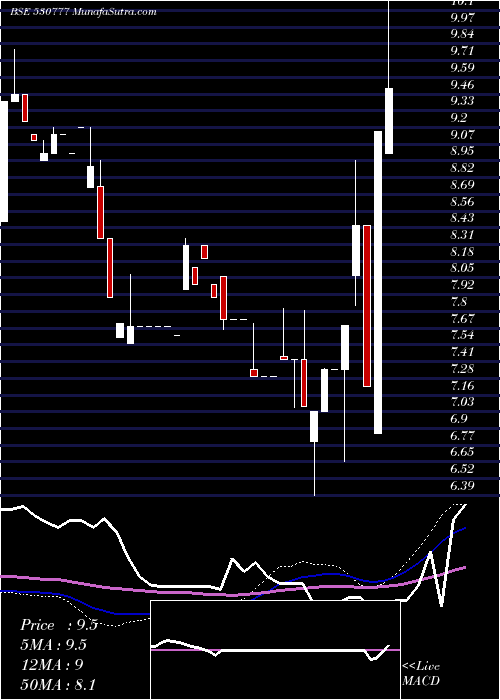Image resolution: width=500 pixels, height=700 pixels.
Task: Click the 8.18 price axis label
Action: point(462,251)
